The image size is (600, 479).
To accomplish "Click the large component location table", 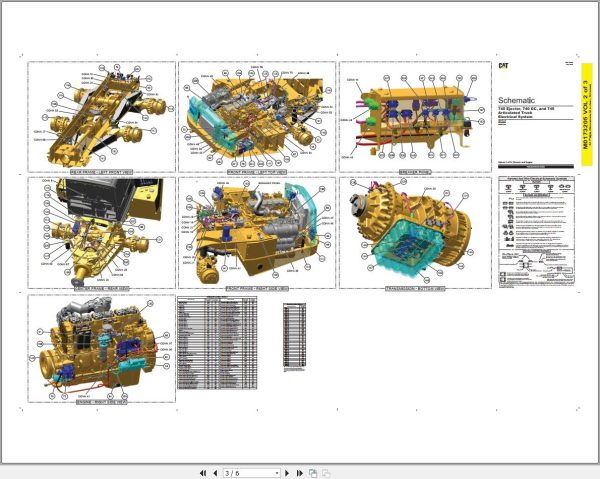I will (217, 343).
